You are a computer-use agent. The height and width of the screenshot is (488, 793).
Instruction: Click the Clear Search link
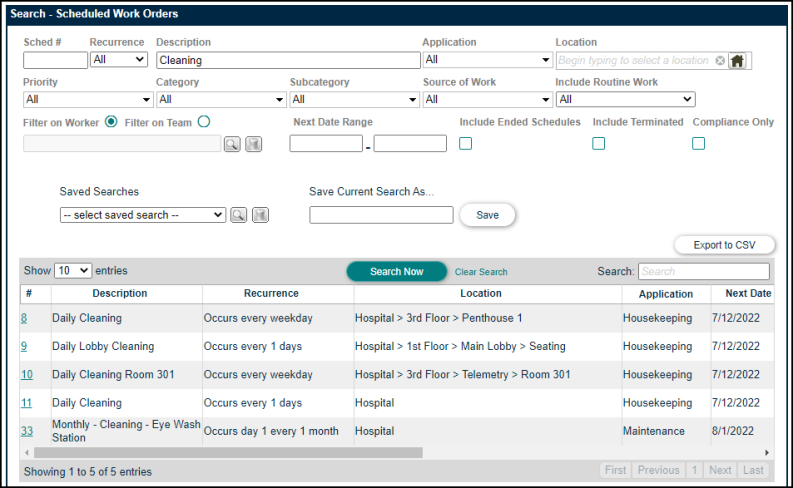481,272
